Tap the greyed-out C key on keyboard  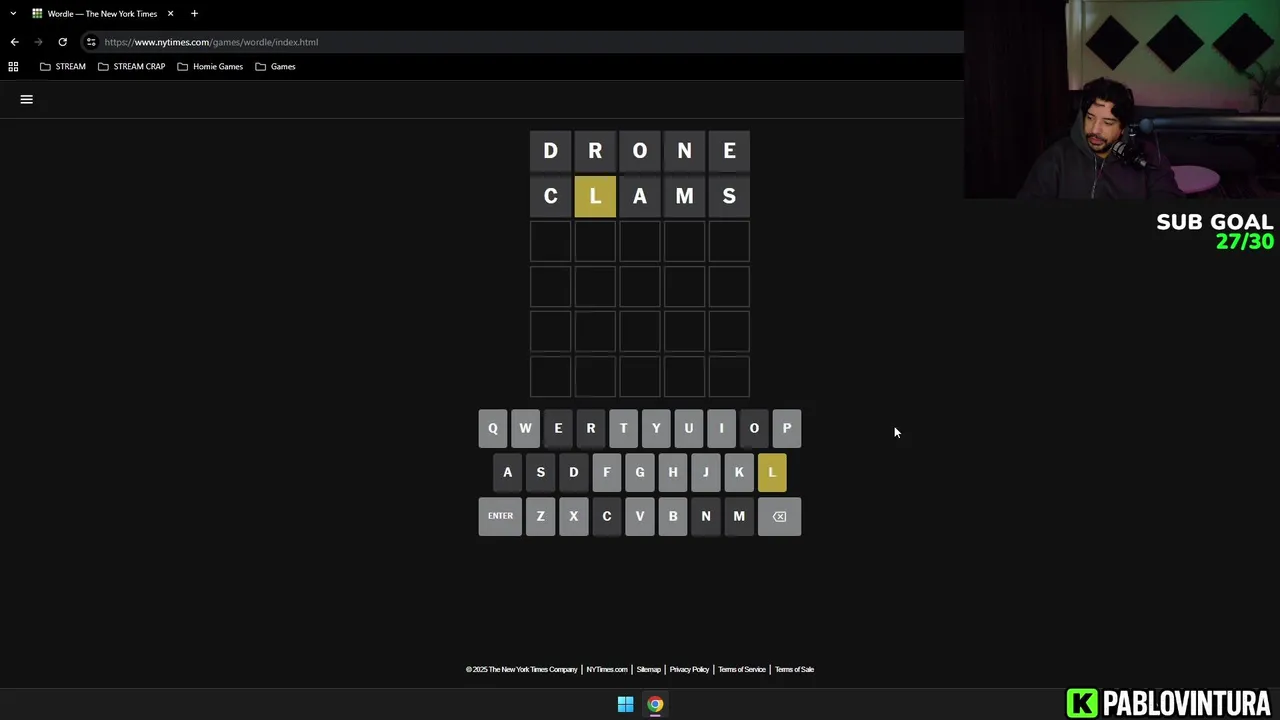click(x=606, y=516)
